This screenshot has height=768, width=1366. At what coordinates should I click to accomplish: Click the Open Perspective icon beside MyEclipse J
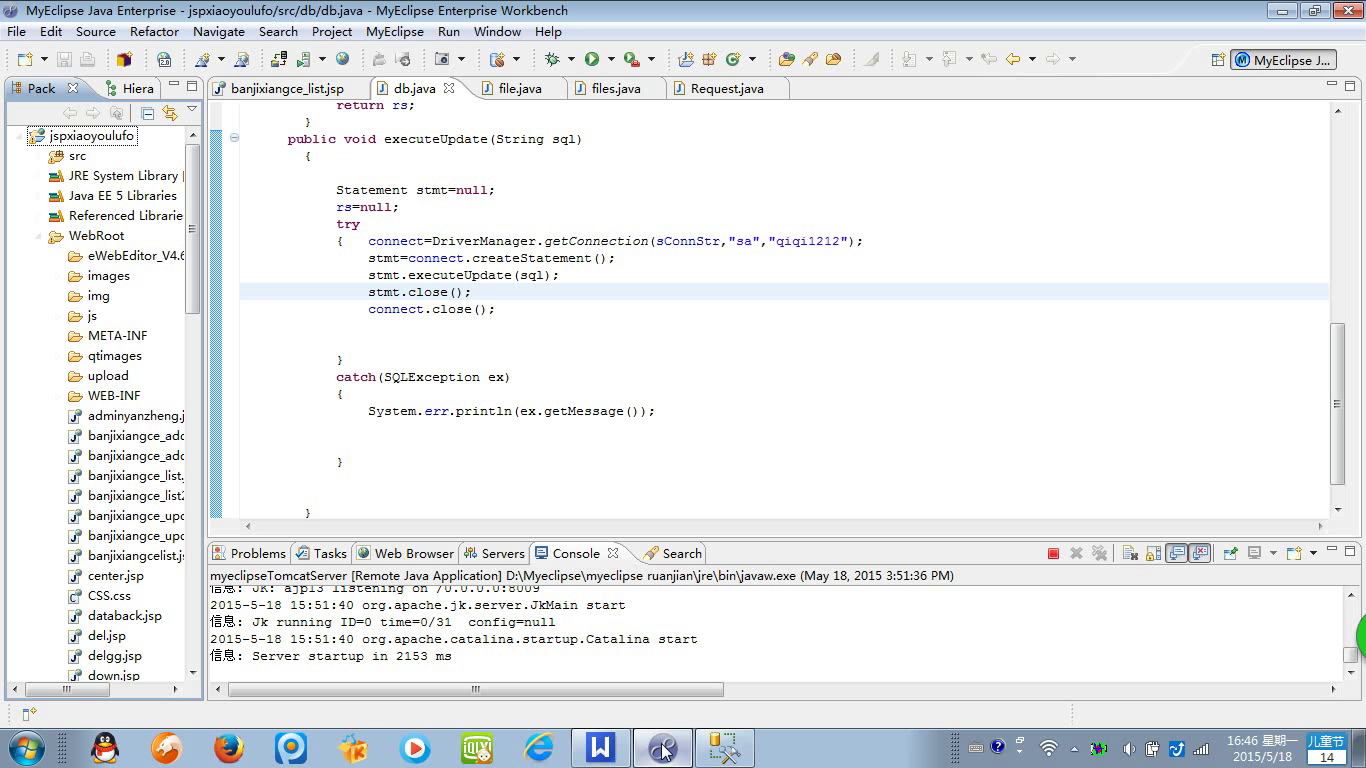pyautogui.click(x=1218, y=60)
